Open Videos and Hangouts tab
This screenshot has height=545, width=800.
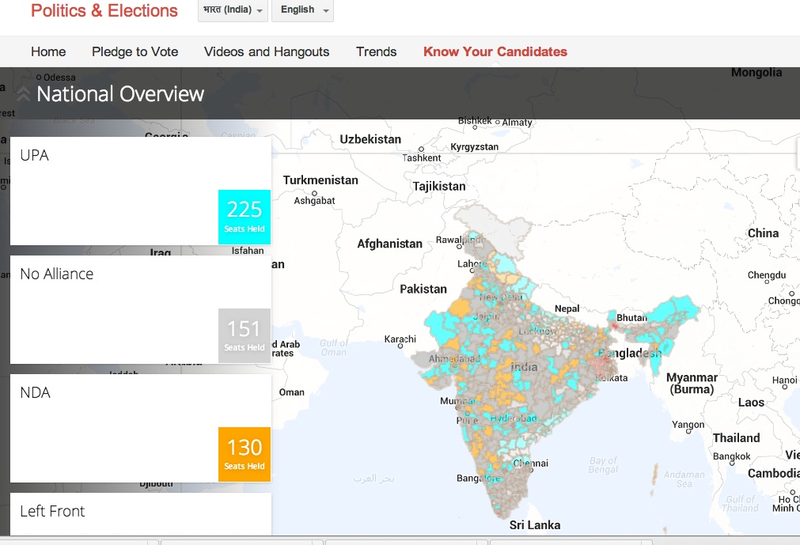267,52
